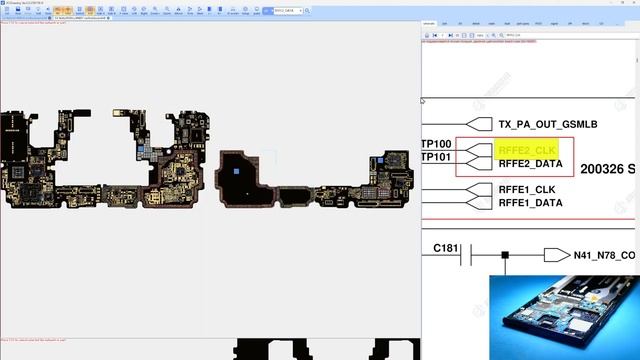This screenshot has width=640, height=360.
Task: Jump to first page in the schematic viewer
Action: (435, 36)
